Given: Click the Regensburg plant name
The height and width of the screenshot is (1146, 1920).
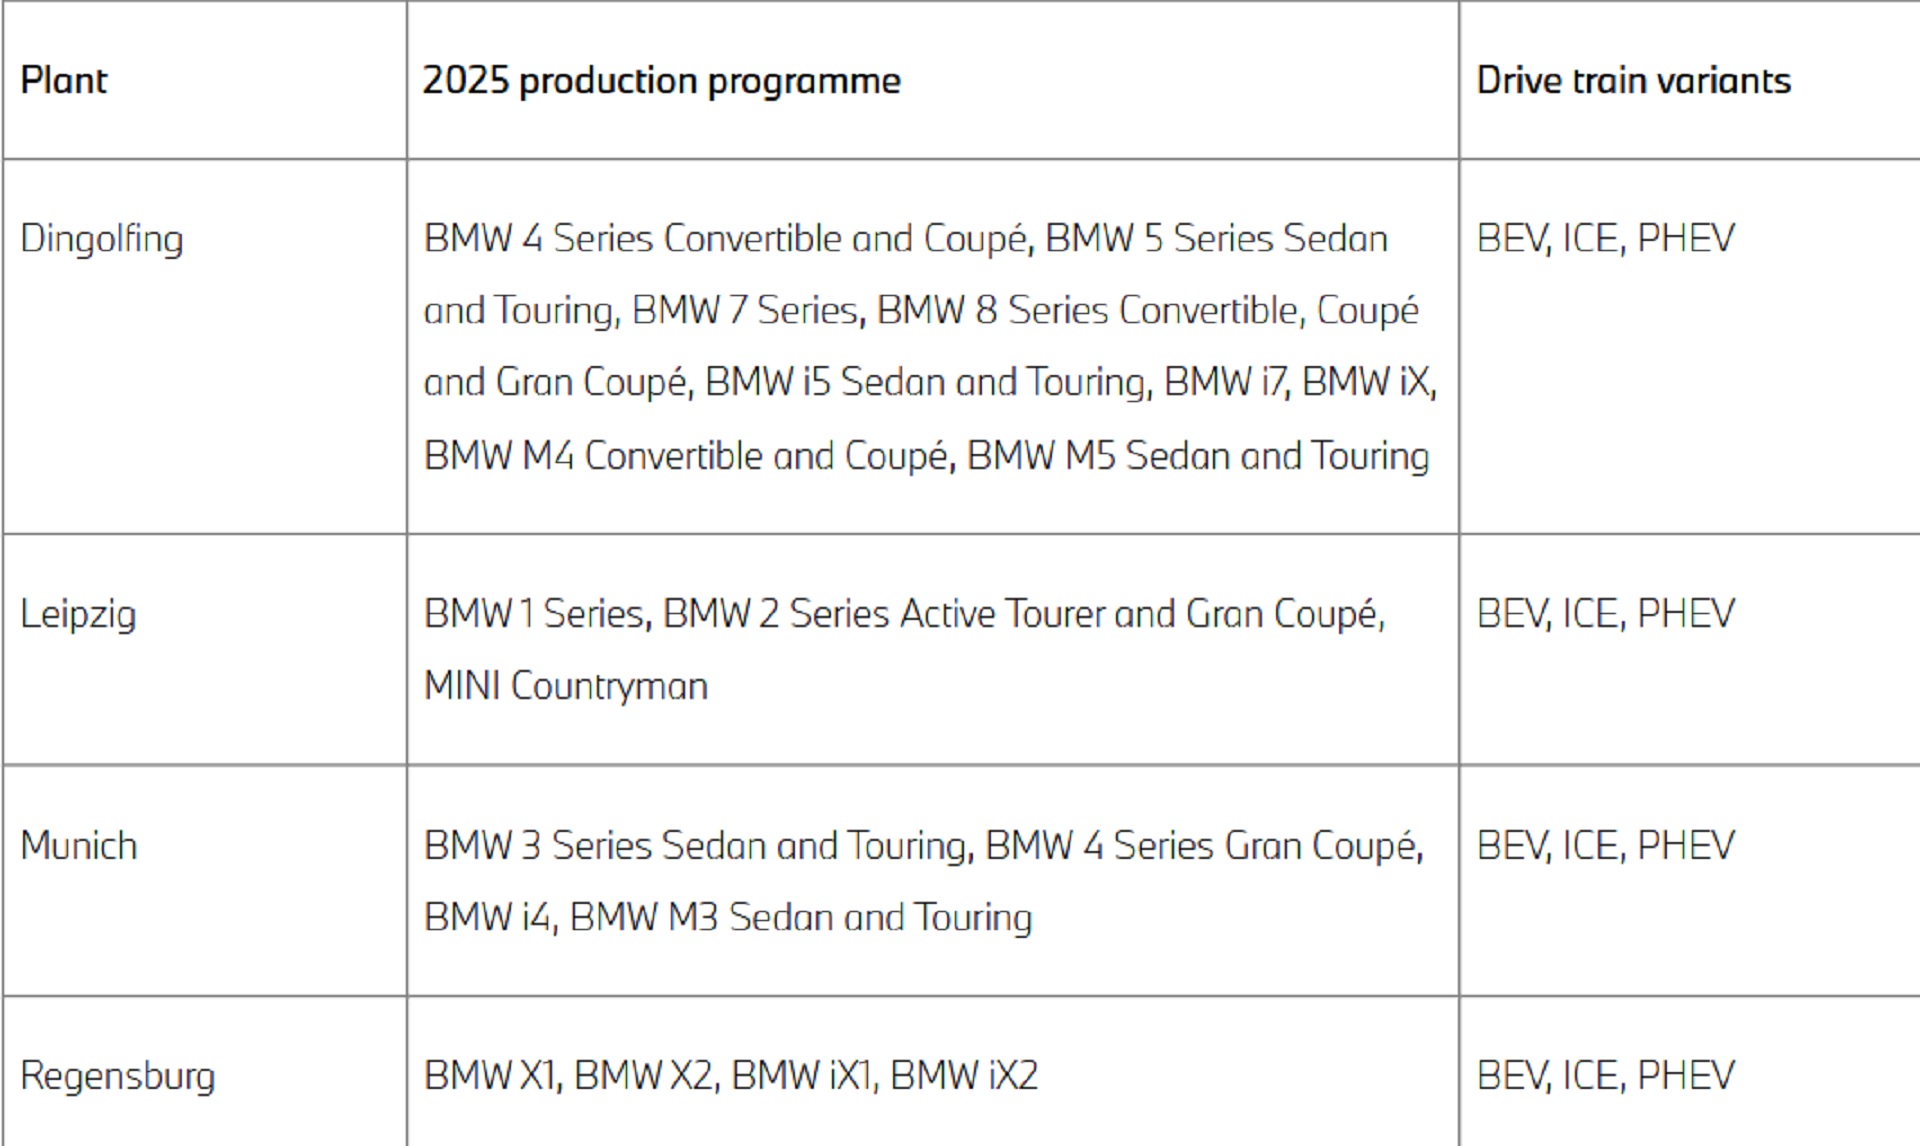Looking at the screenshot, I should pos(117,1076).
